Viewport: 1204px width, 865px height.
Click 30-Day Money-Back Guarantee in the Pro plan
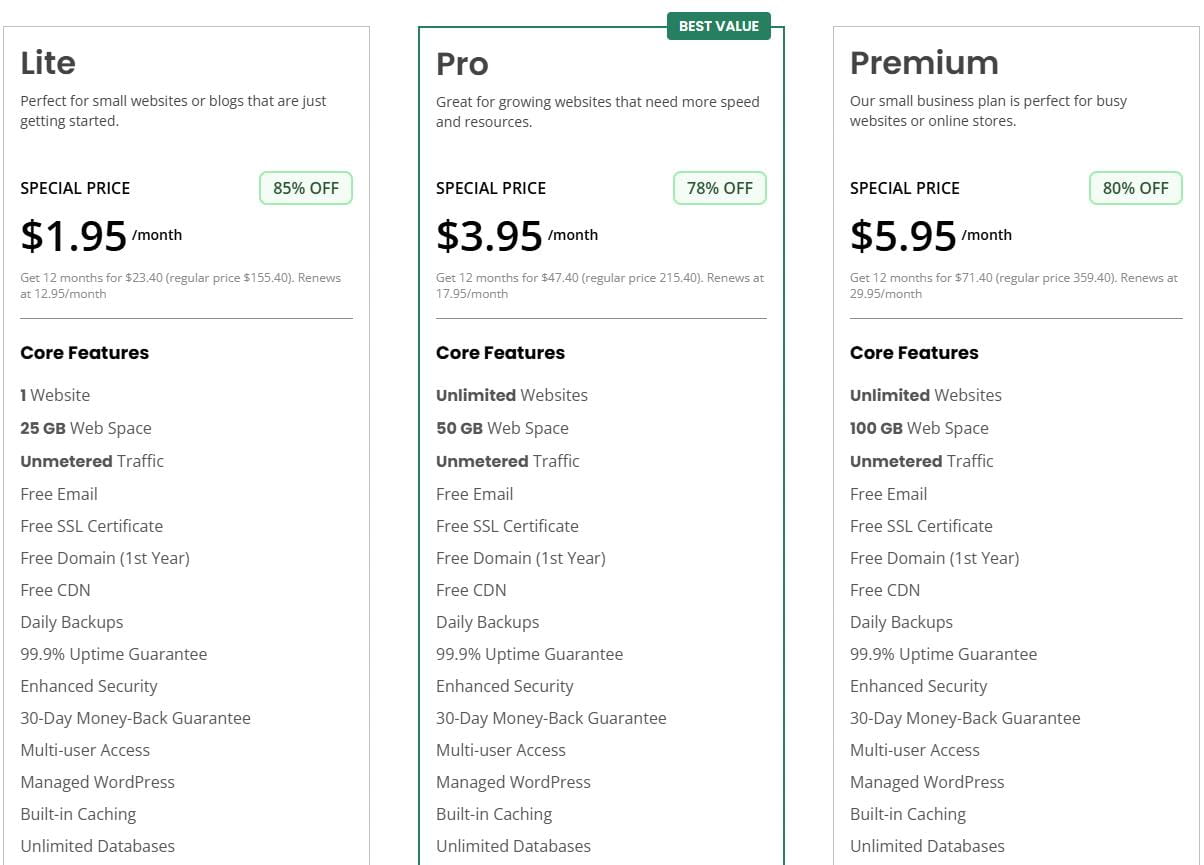click(551, 718)
